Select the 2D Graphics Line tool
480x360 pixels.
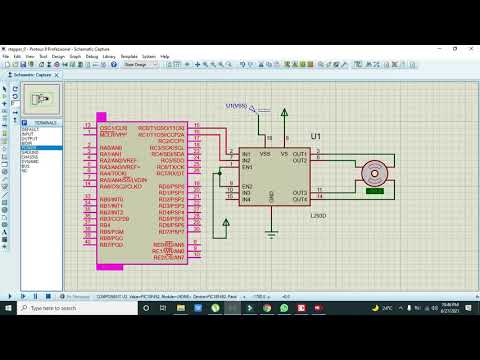(x=4, y=195)
